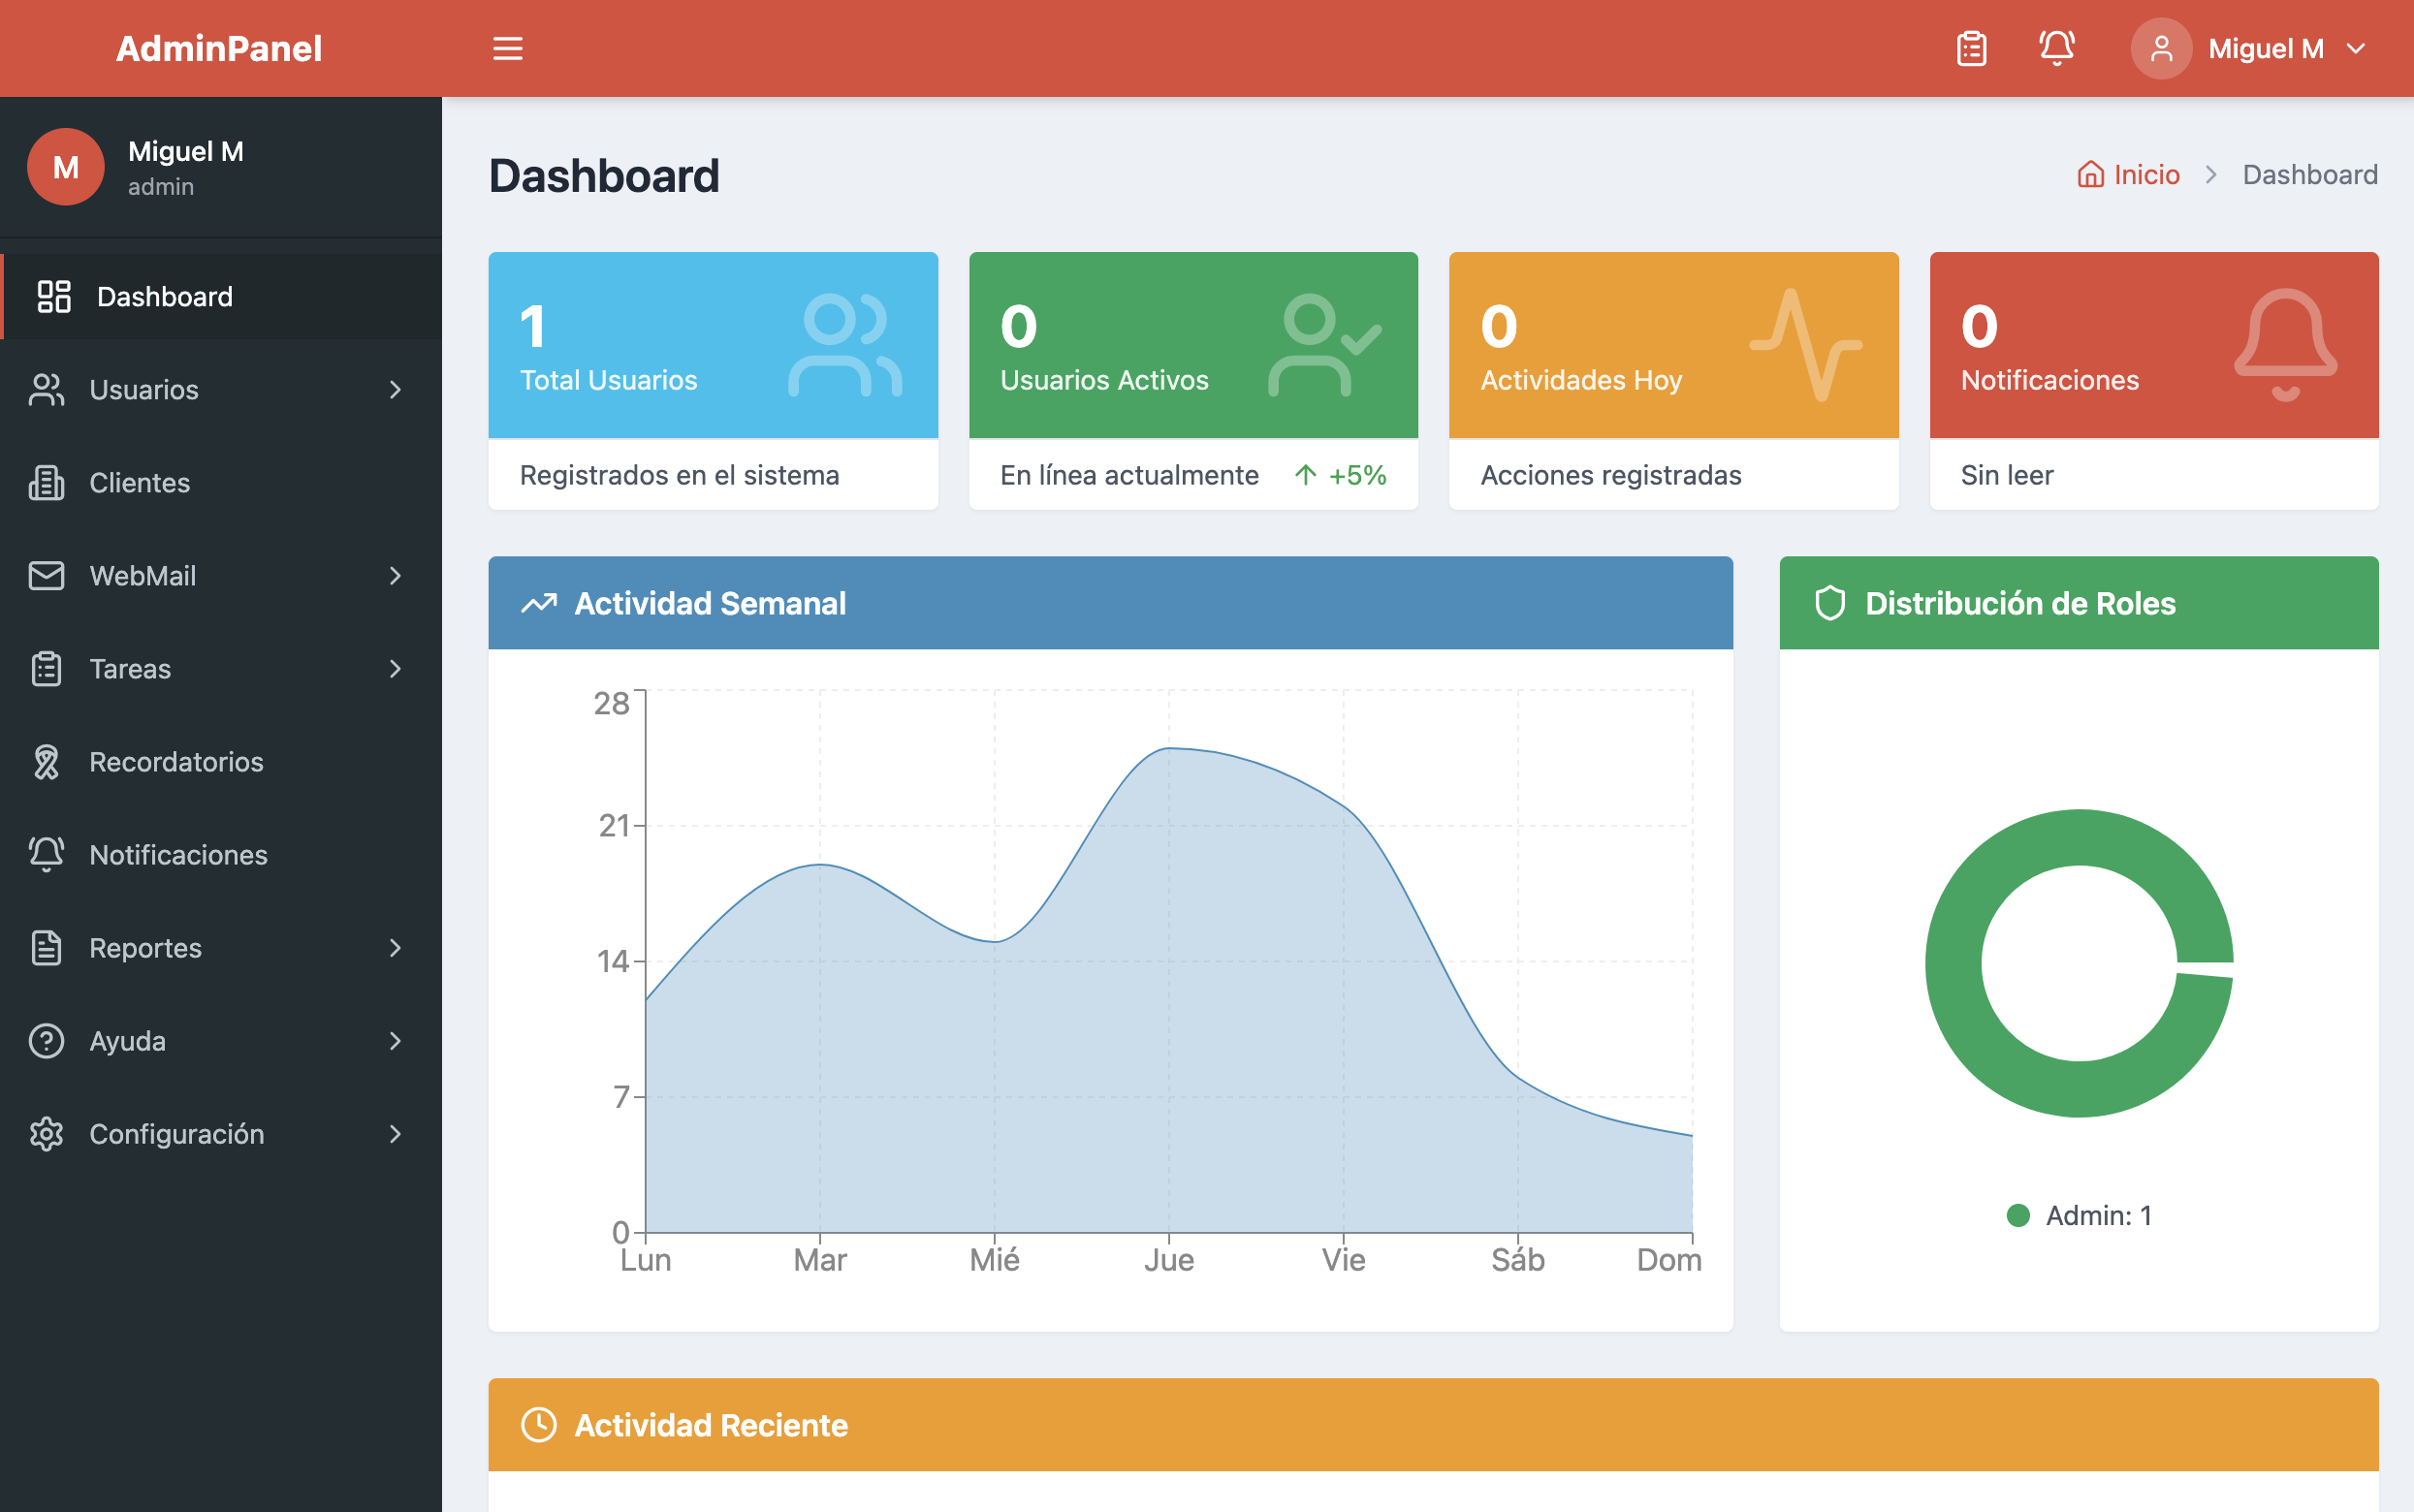Click the Reportes document icon in sidebar
The width and height of the screenshot is (2414, 1512).
[47, 947]
